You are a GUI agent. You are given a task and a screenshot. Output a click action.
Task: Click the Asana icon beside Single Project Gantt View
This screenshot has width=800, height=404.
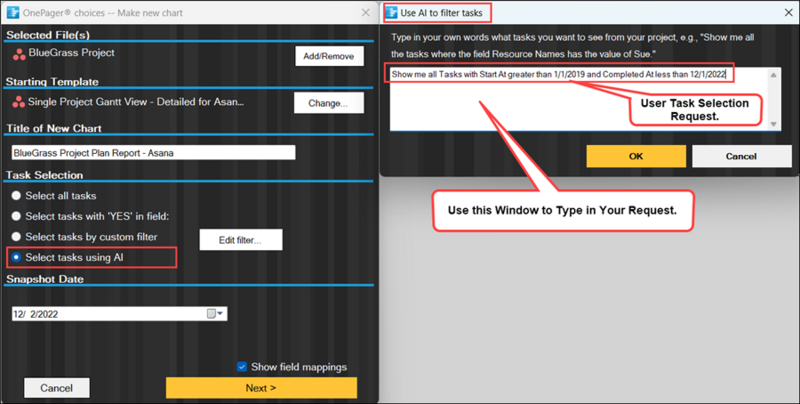[x=18, y=102]
